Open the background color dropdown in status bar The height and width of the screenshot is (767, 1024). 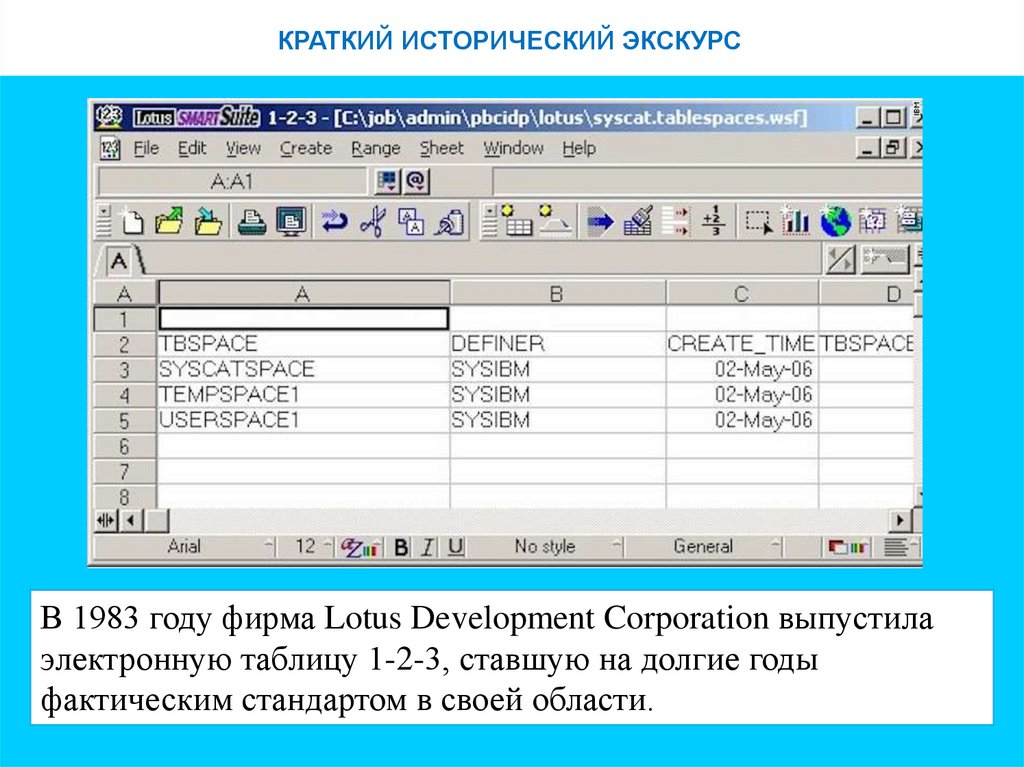pyautogui.click(x=848, y=547)
